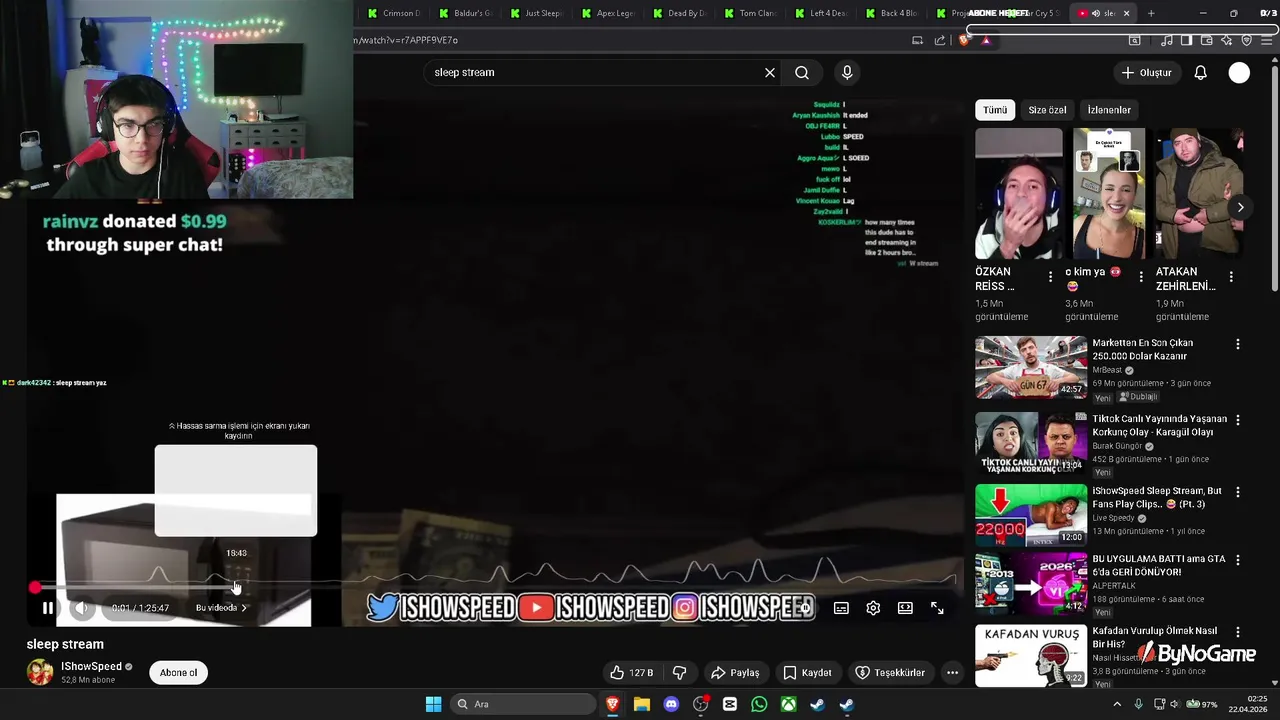Open Brave Leo AI sparkle icon
The height and width of the screenshot is (720, 1280).
point(1227,40)
